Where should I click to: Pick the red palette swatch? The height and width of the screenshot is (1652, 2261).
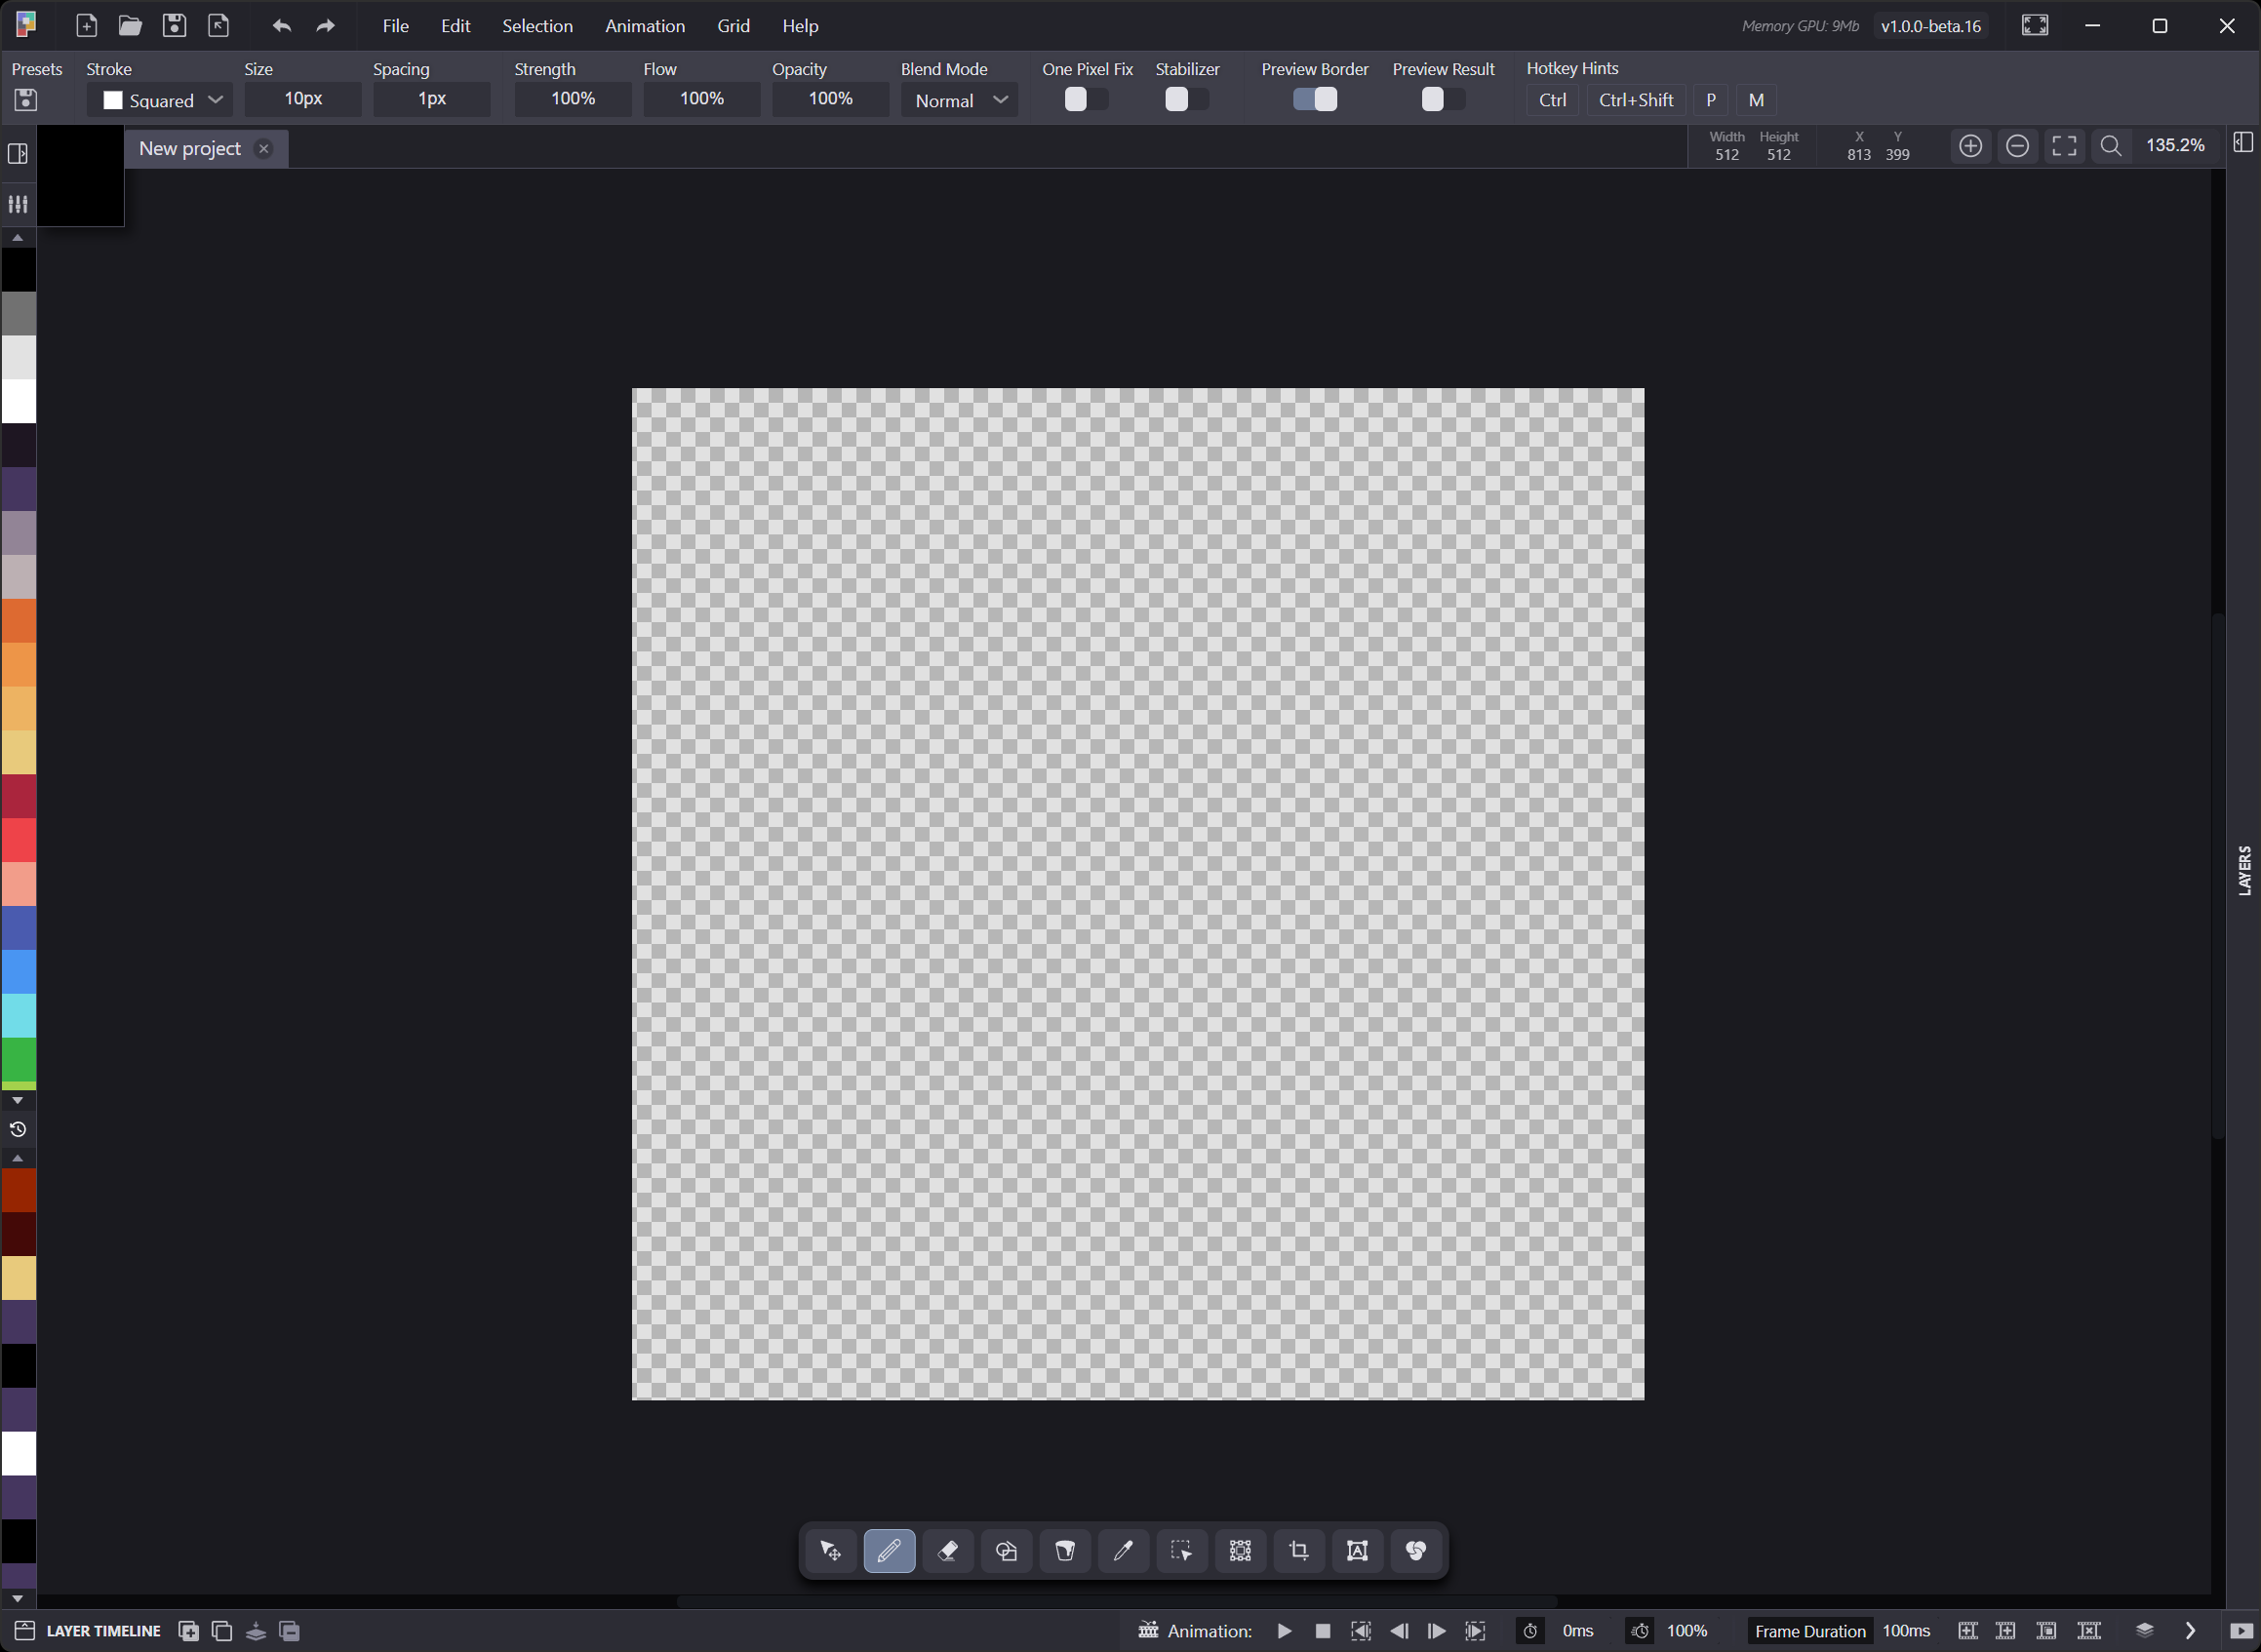18,840
